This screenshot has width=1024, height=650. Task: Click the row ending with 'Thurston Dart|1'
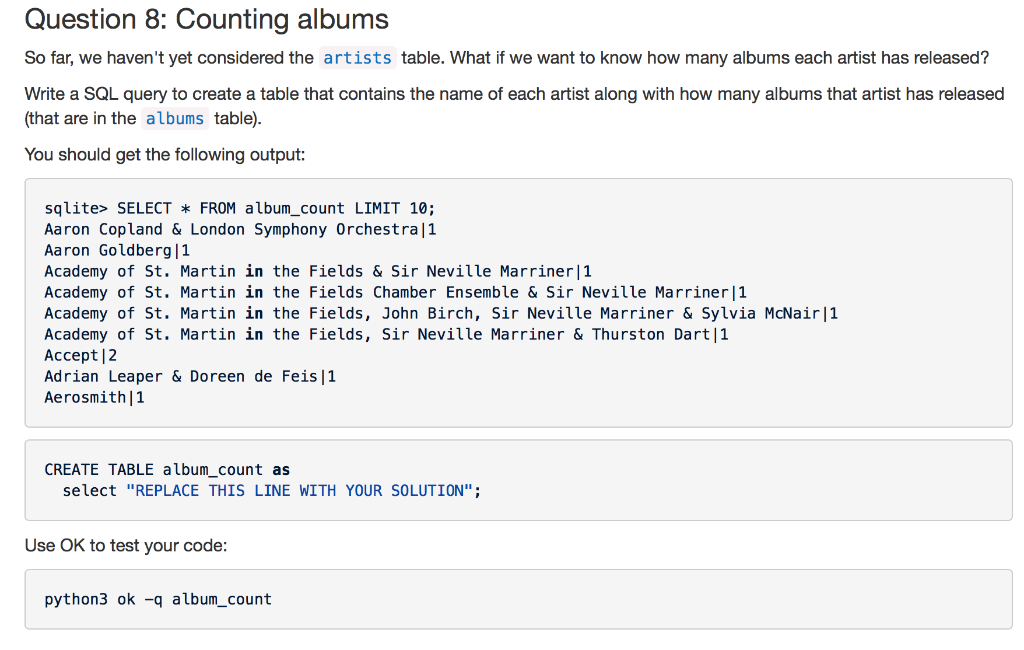coord(386,334)
